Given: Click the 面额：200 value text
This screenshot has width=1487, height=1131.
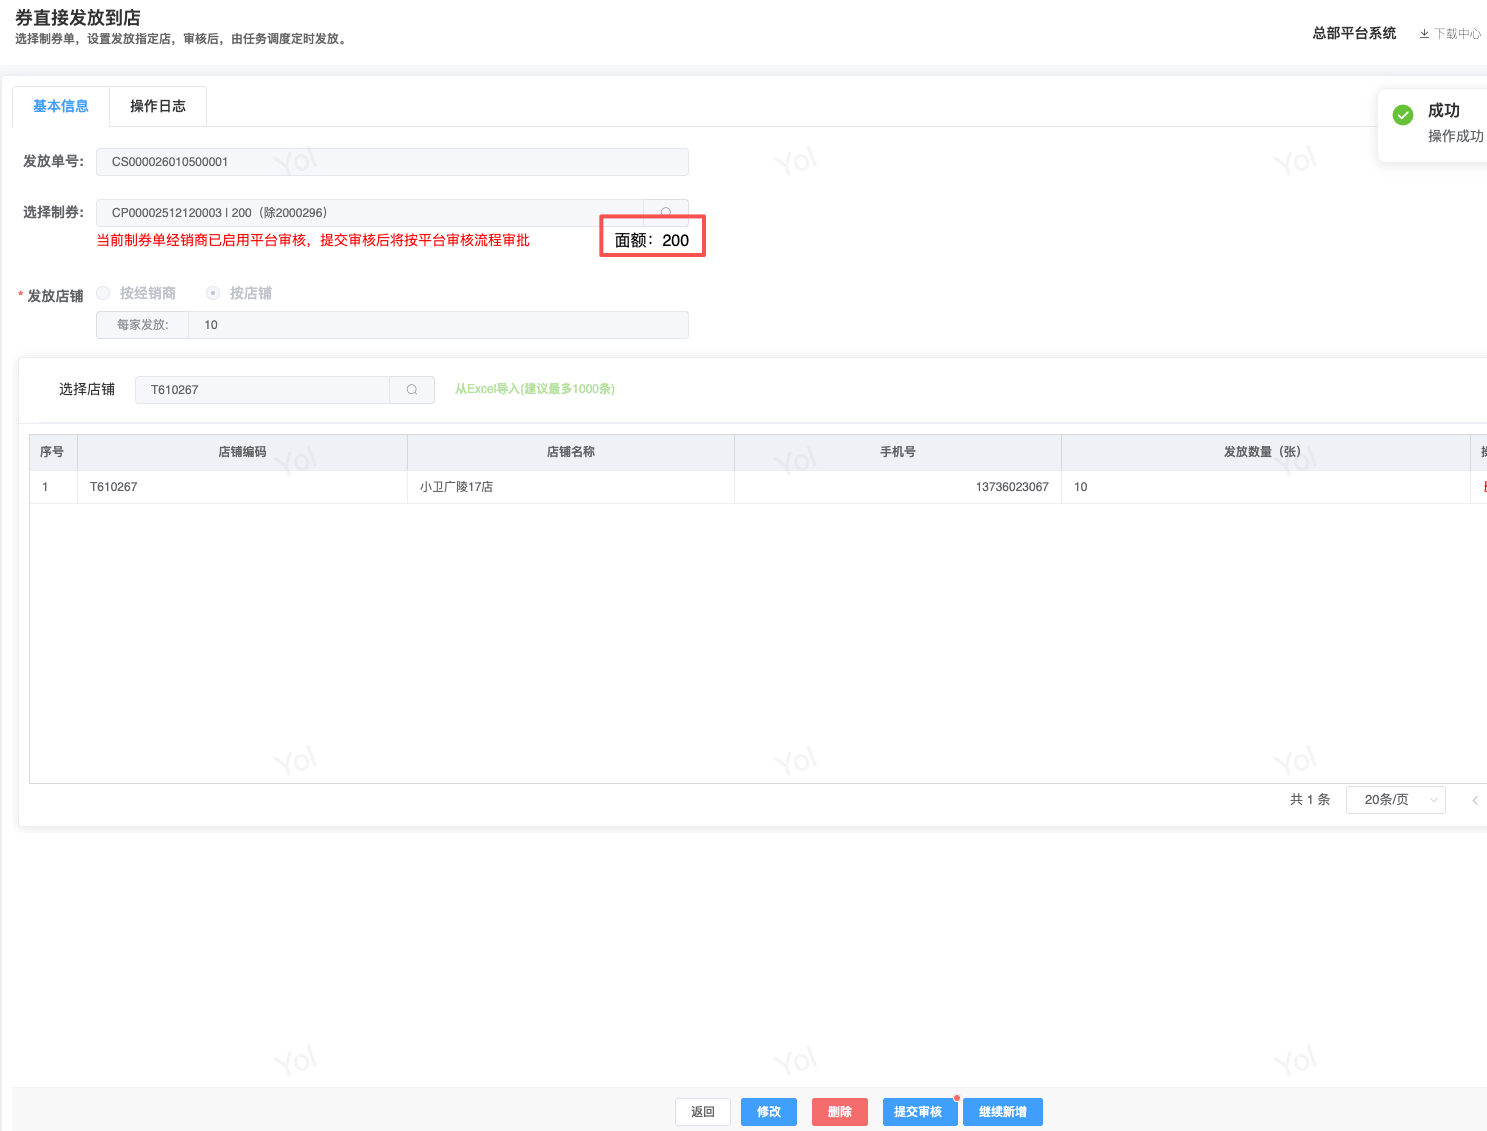Looking at the screenshot, I should [x=652, y=240].
